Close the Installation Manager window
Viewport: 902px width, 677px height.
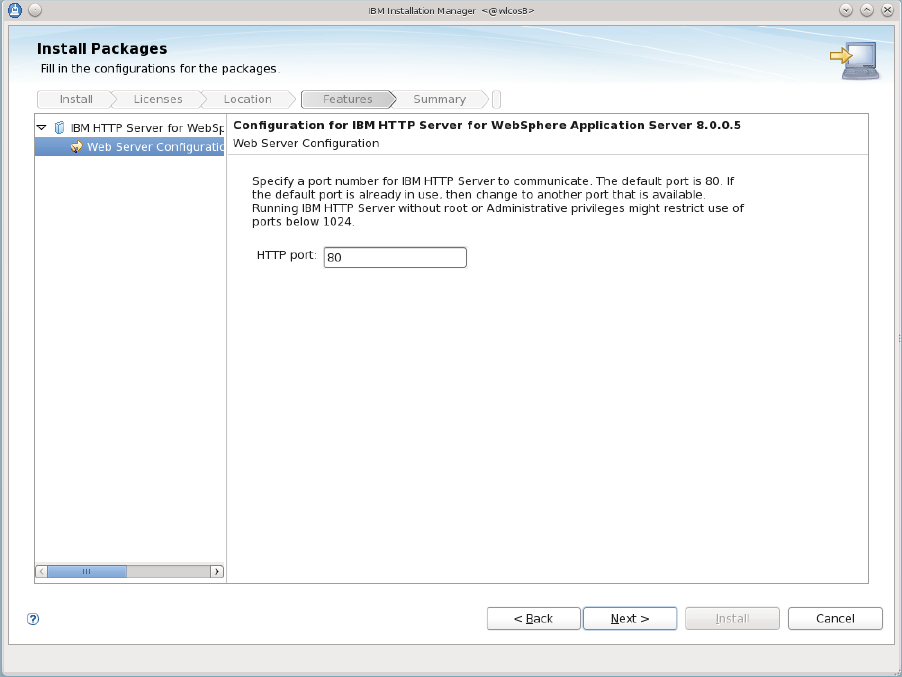(x=888, y=10)
